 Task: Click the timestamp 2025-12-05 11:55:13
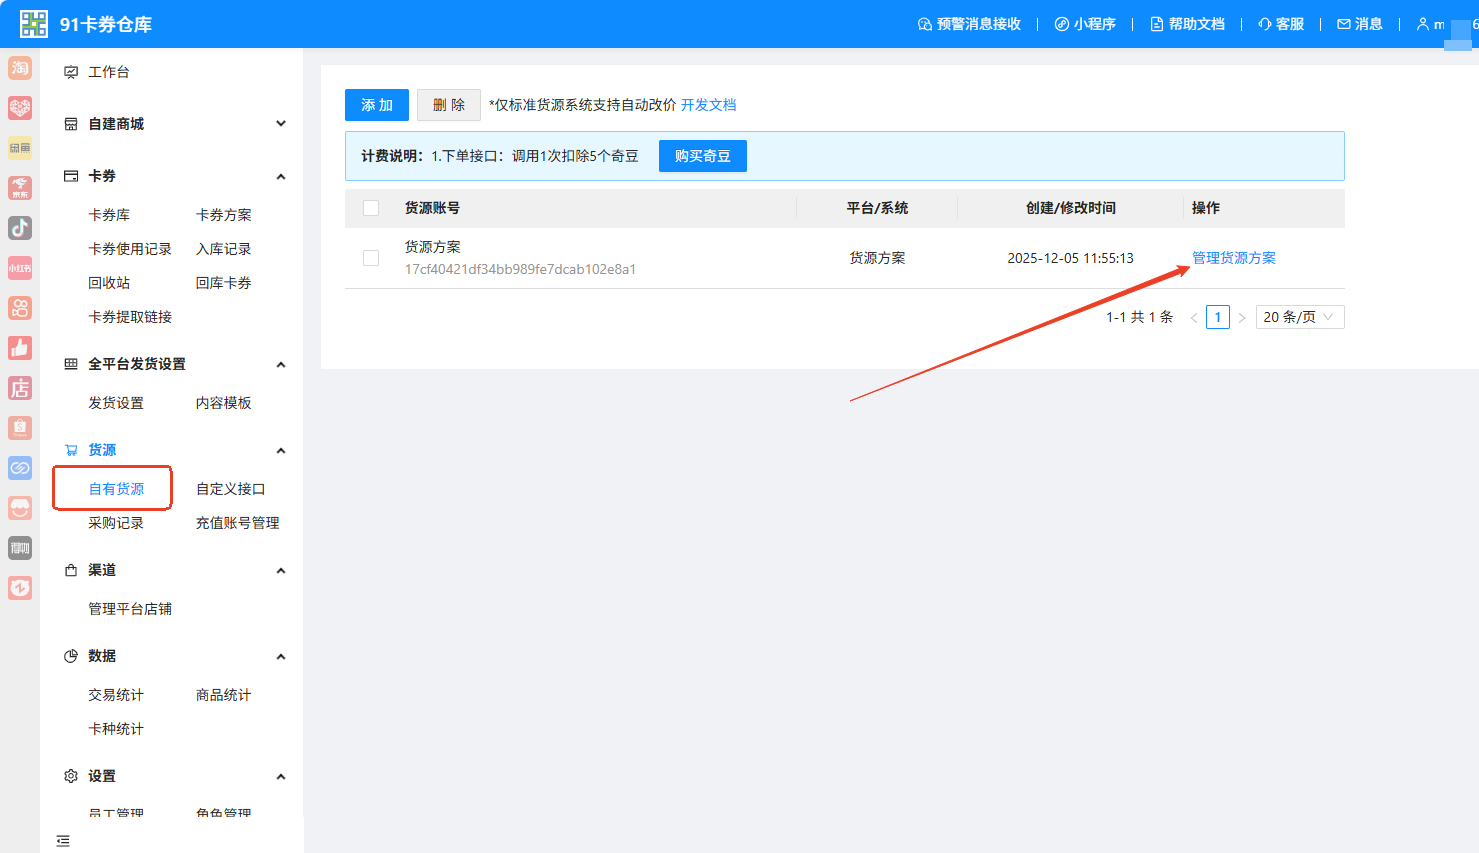1070,258
